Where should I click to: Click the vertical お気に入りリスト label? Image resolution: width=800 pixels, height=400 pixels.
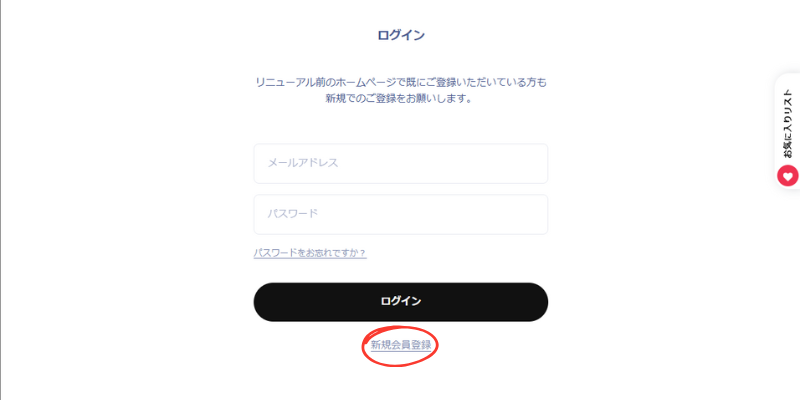tap(788, 124)
